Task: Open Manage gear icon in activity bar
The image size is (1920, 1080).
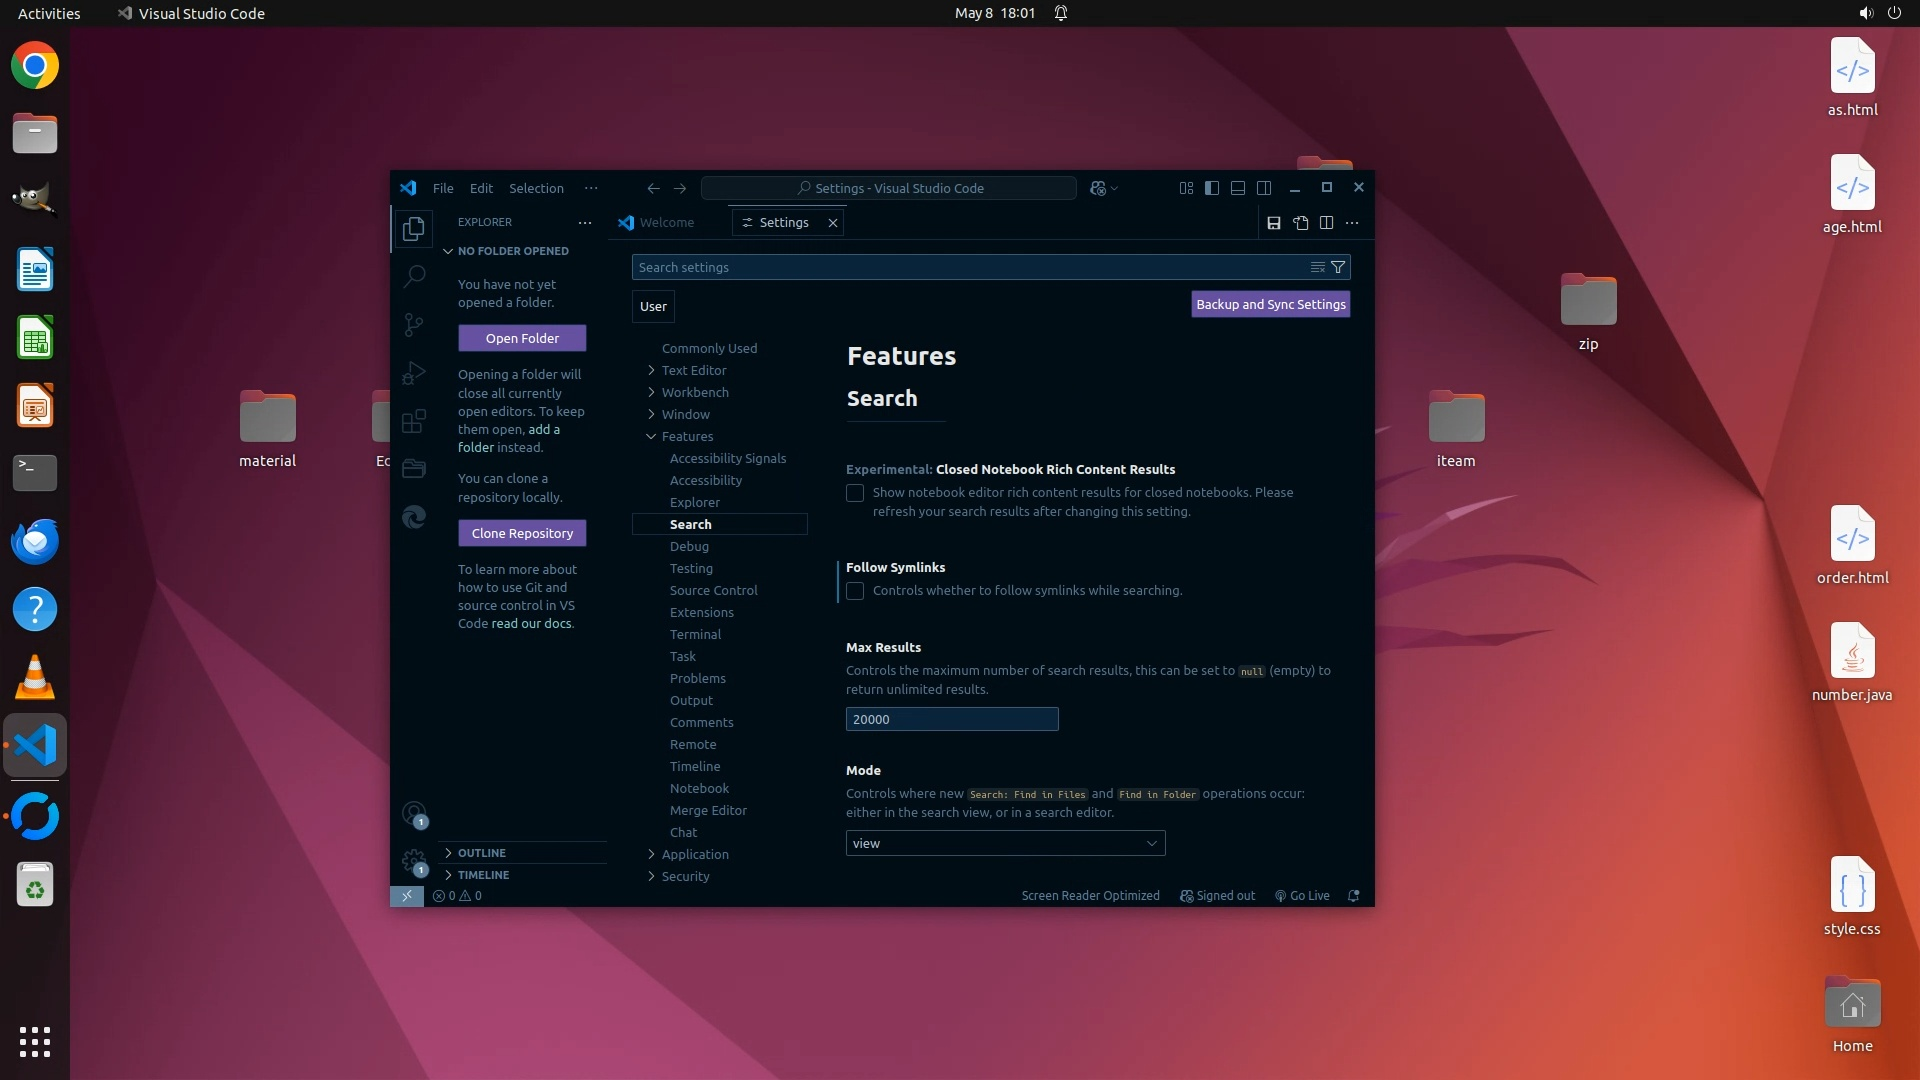Action: 413,860
